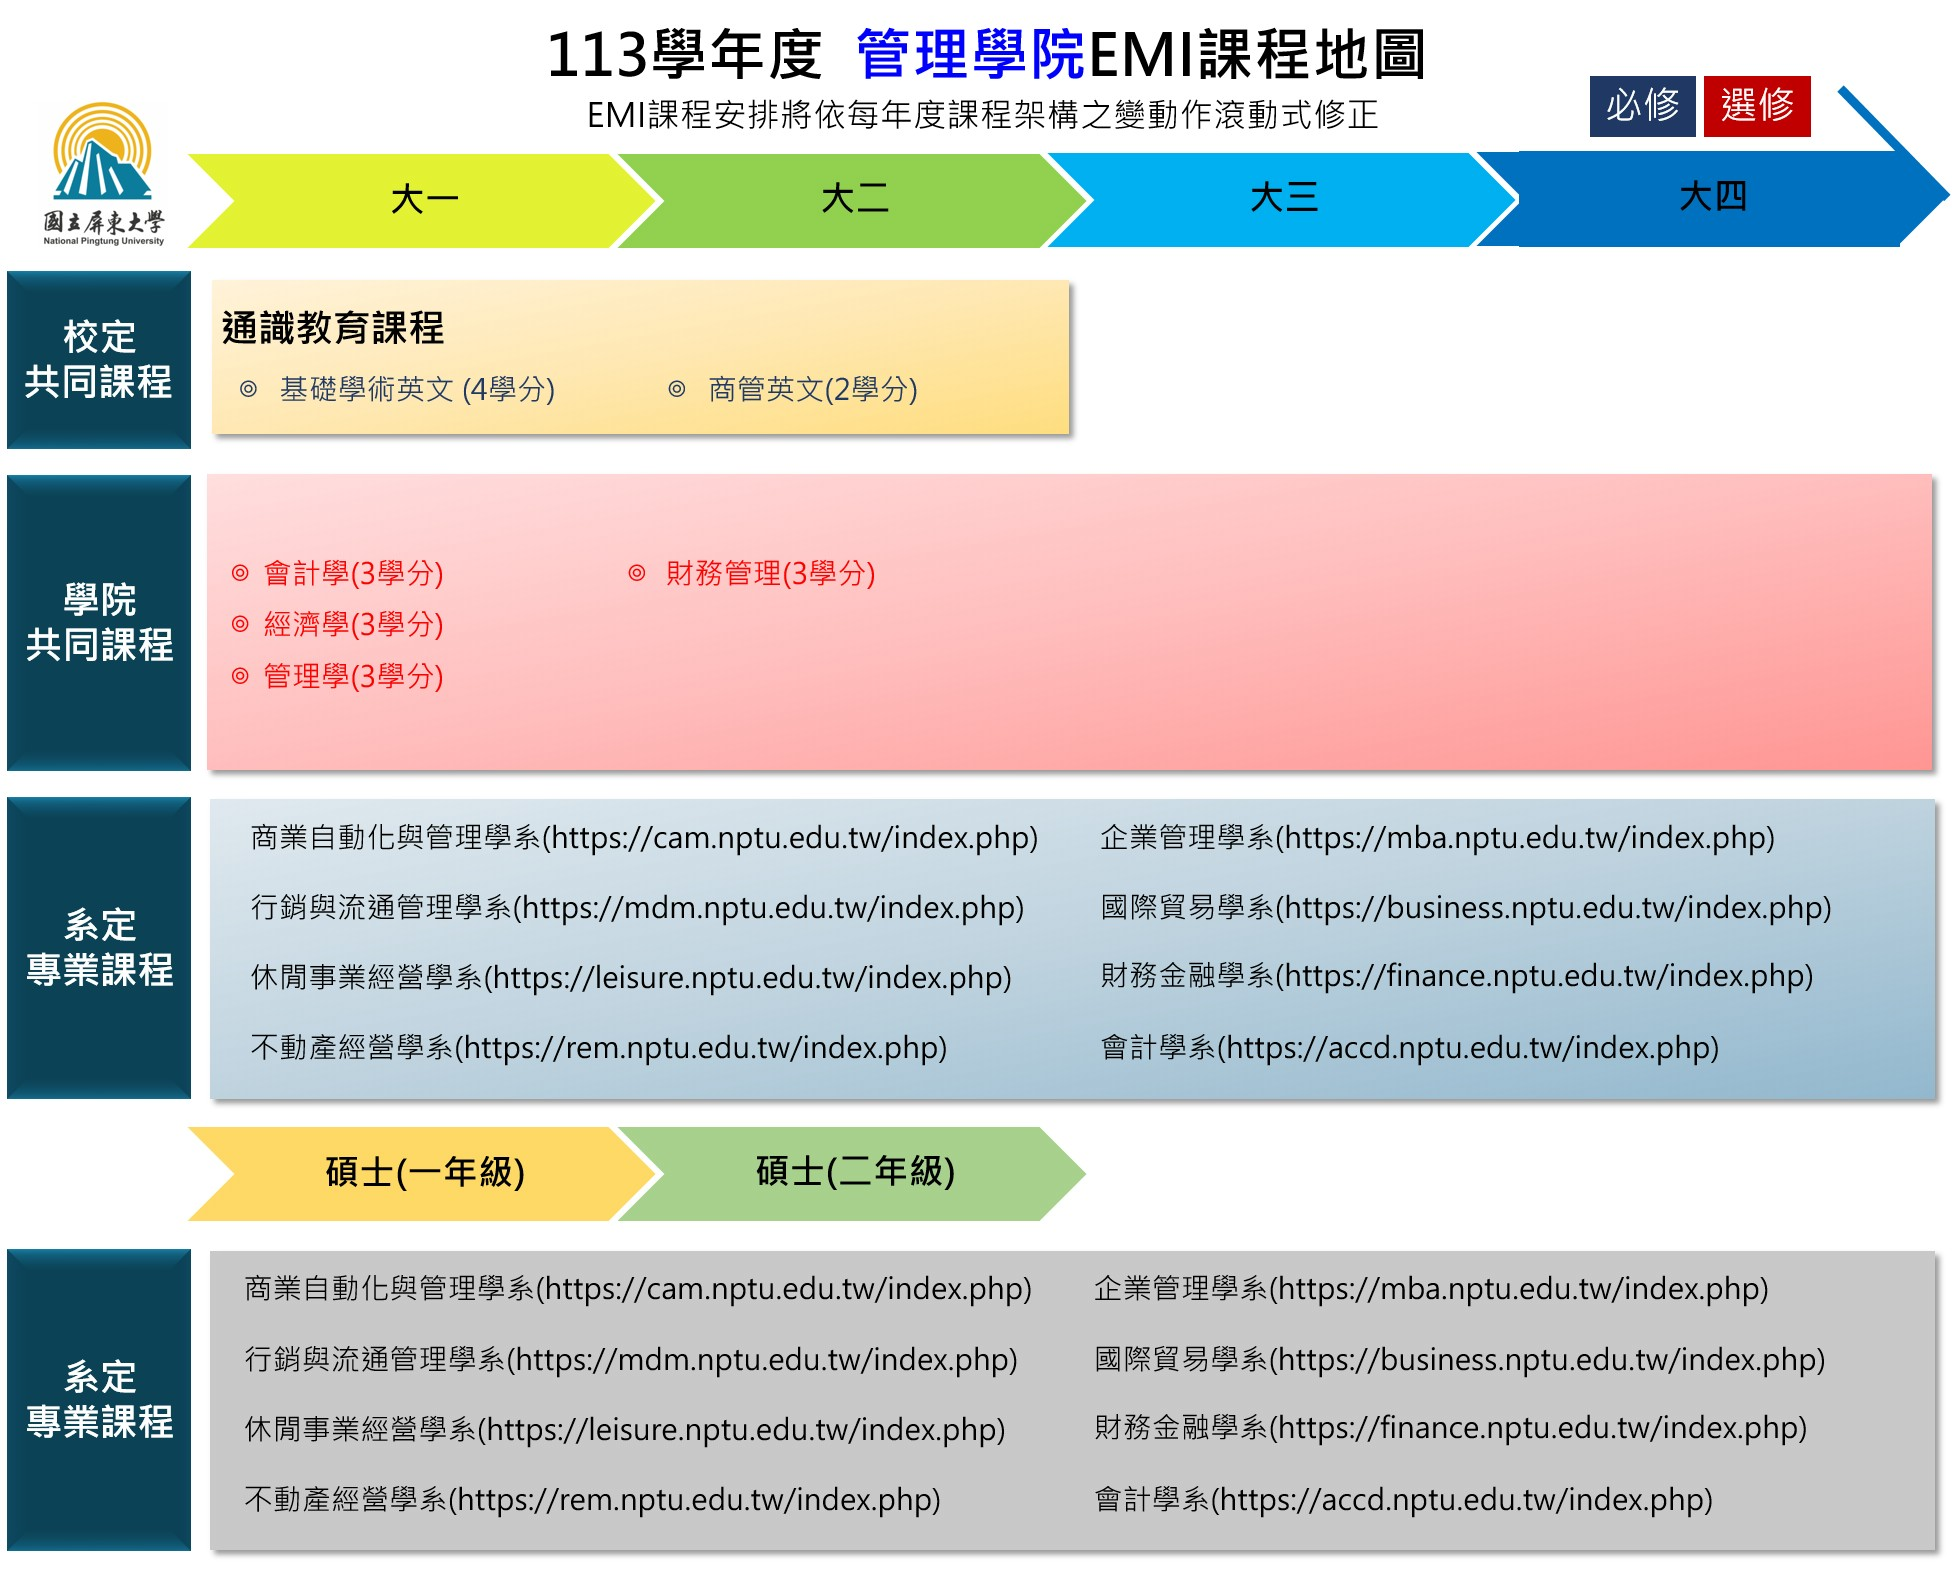Click 會計學(3學分) course
The image size is (1952, 1579).
click(x=353, y=573)
